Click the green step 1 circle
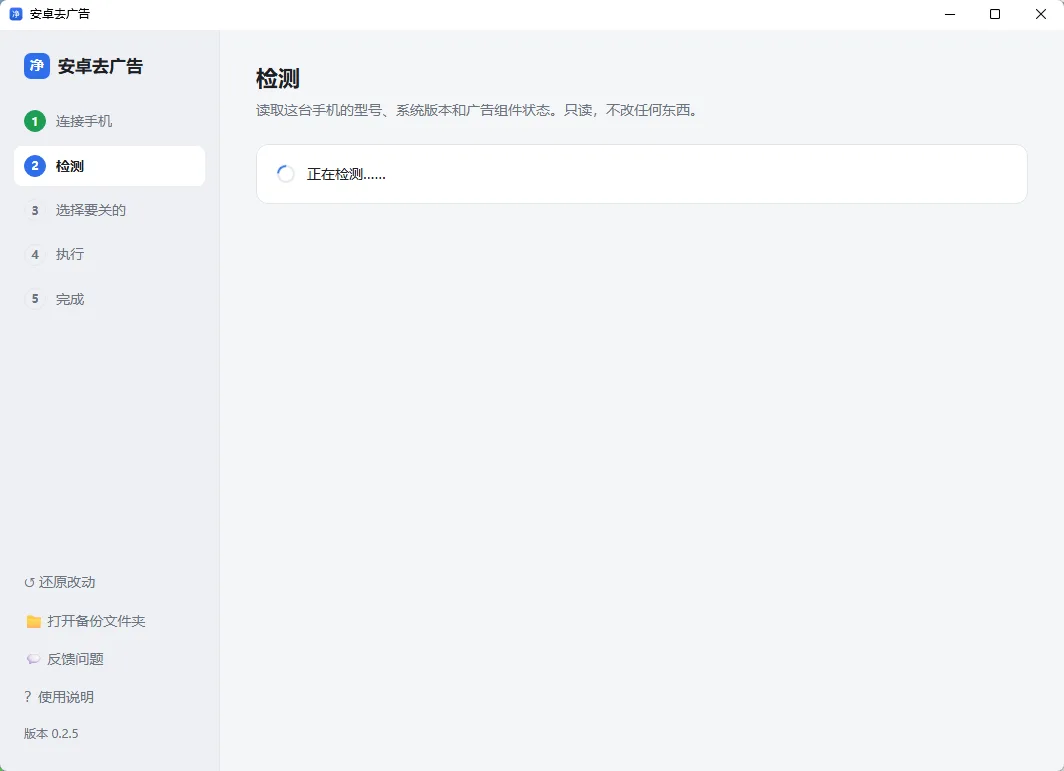1064x771 pixels. click(35, 121)
